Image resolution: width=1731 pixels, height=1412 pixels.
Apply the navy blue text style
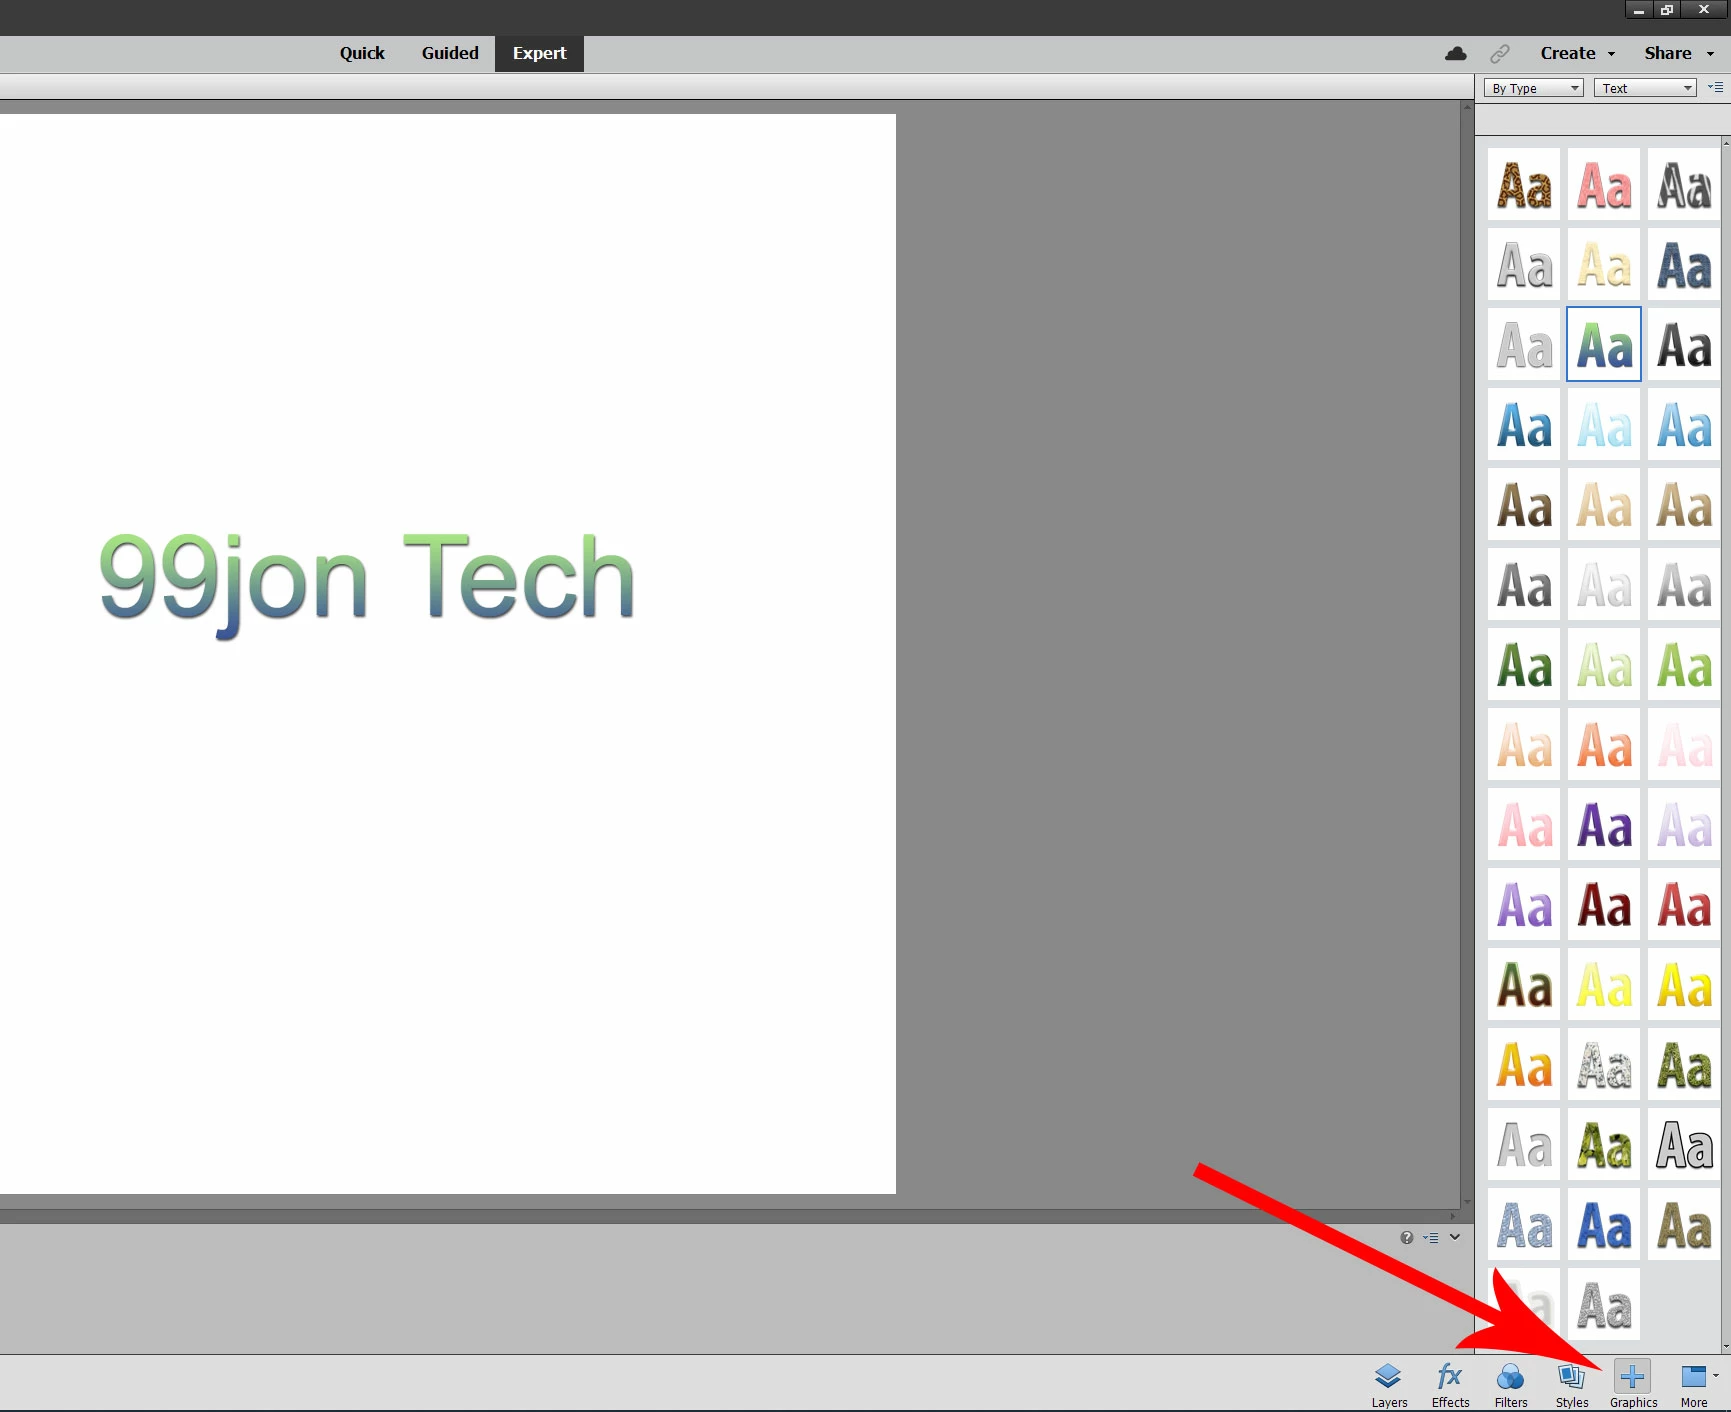tap(1684, 265)
